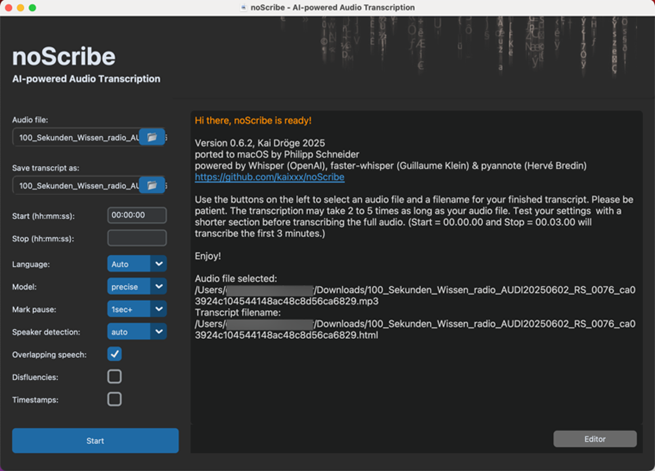Click the noScribe icon in the title bar
This screenshot has height=472, width=655.
(x=245, y=7)
